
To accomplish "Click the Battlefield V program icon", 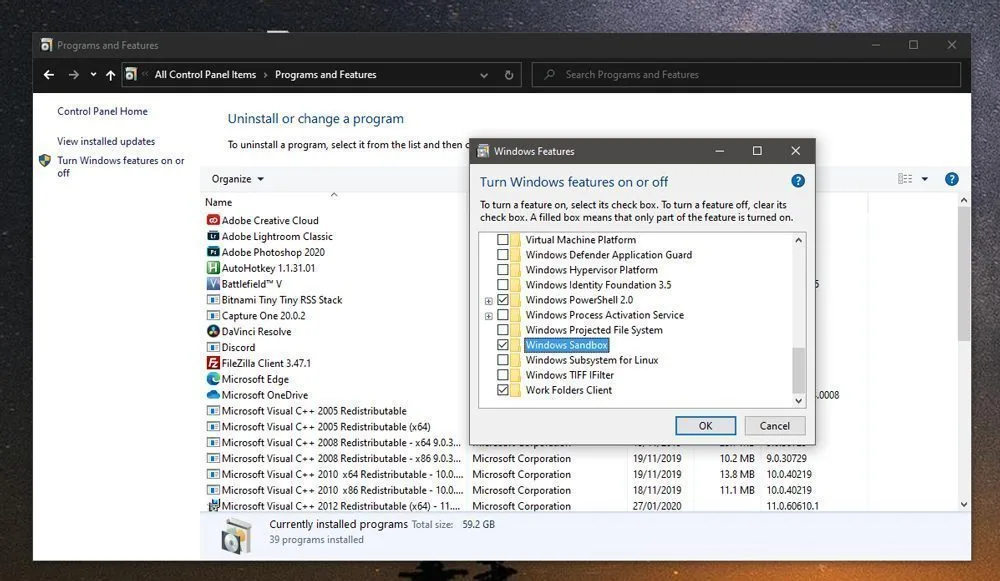I will [213, 284].
